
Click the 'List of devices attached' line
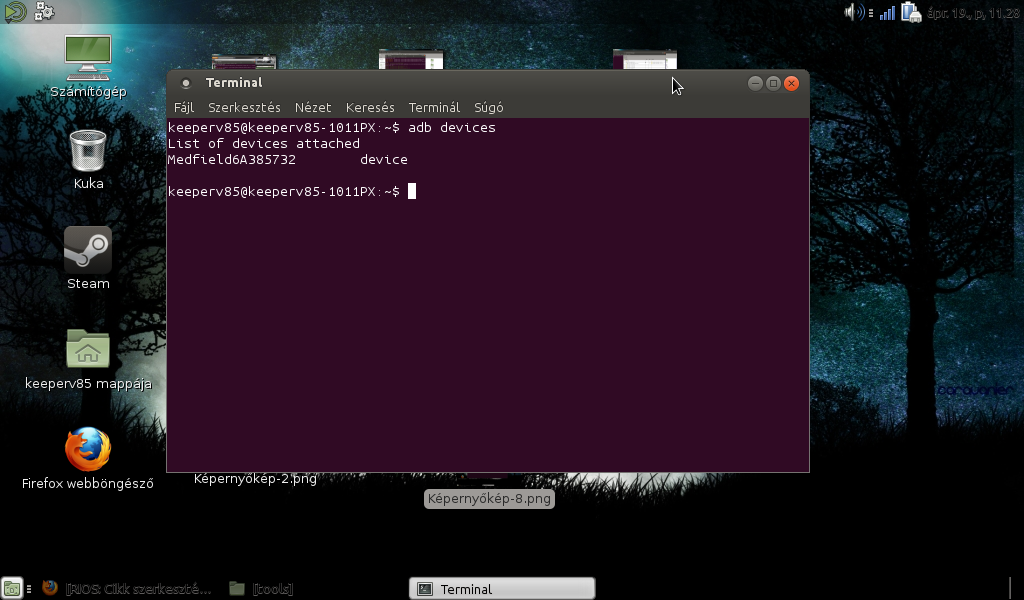[264, 144]
